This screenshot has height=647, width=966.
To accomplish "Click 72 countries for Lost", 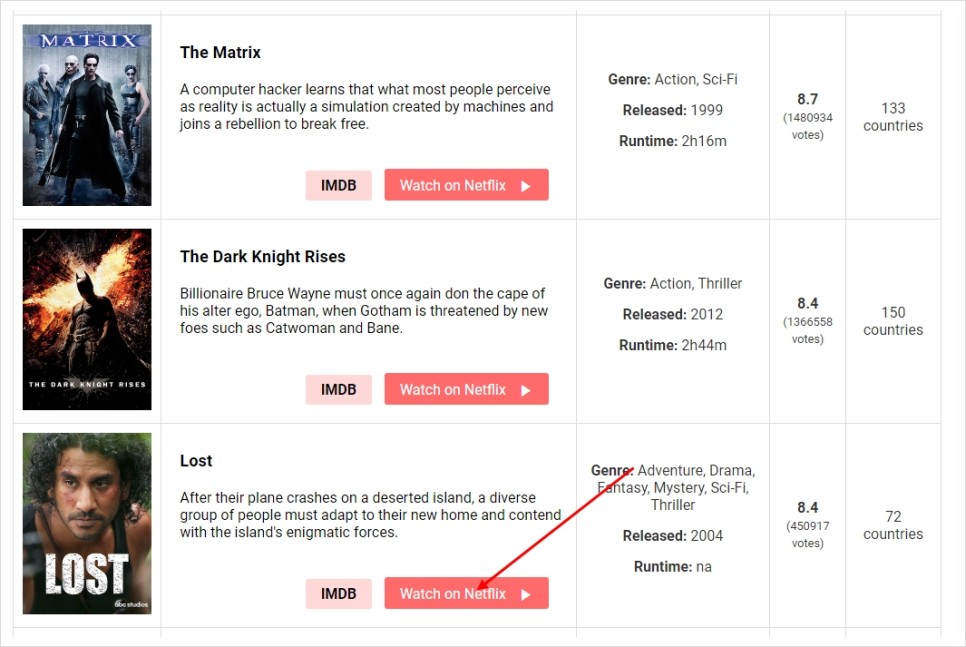I will (x=893, y=525).
